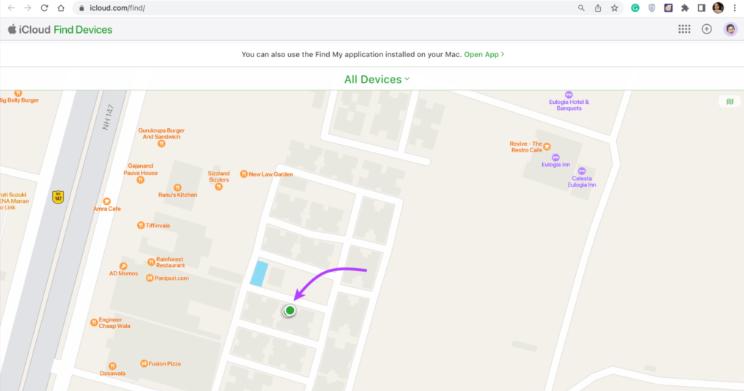The image size is (744, 391).
Task: Open the Chrome three-dot menu
Action: pyautogui.click(x=735, y=8)
